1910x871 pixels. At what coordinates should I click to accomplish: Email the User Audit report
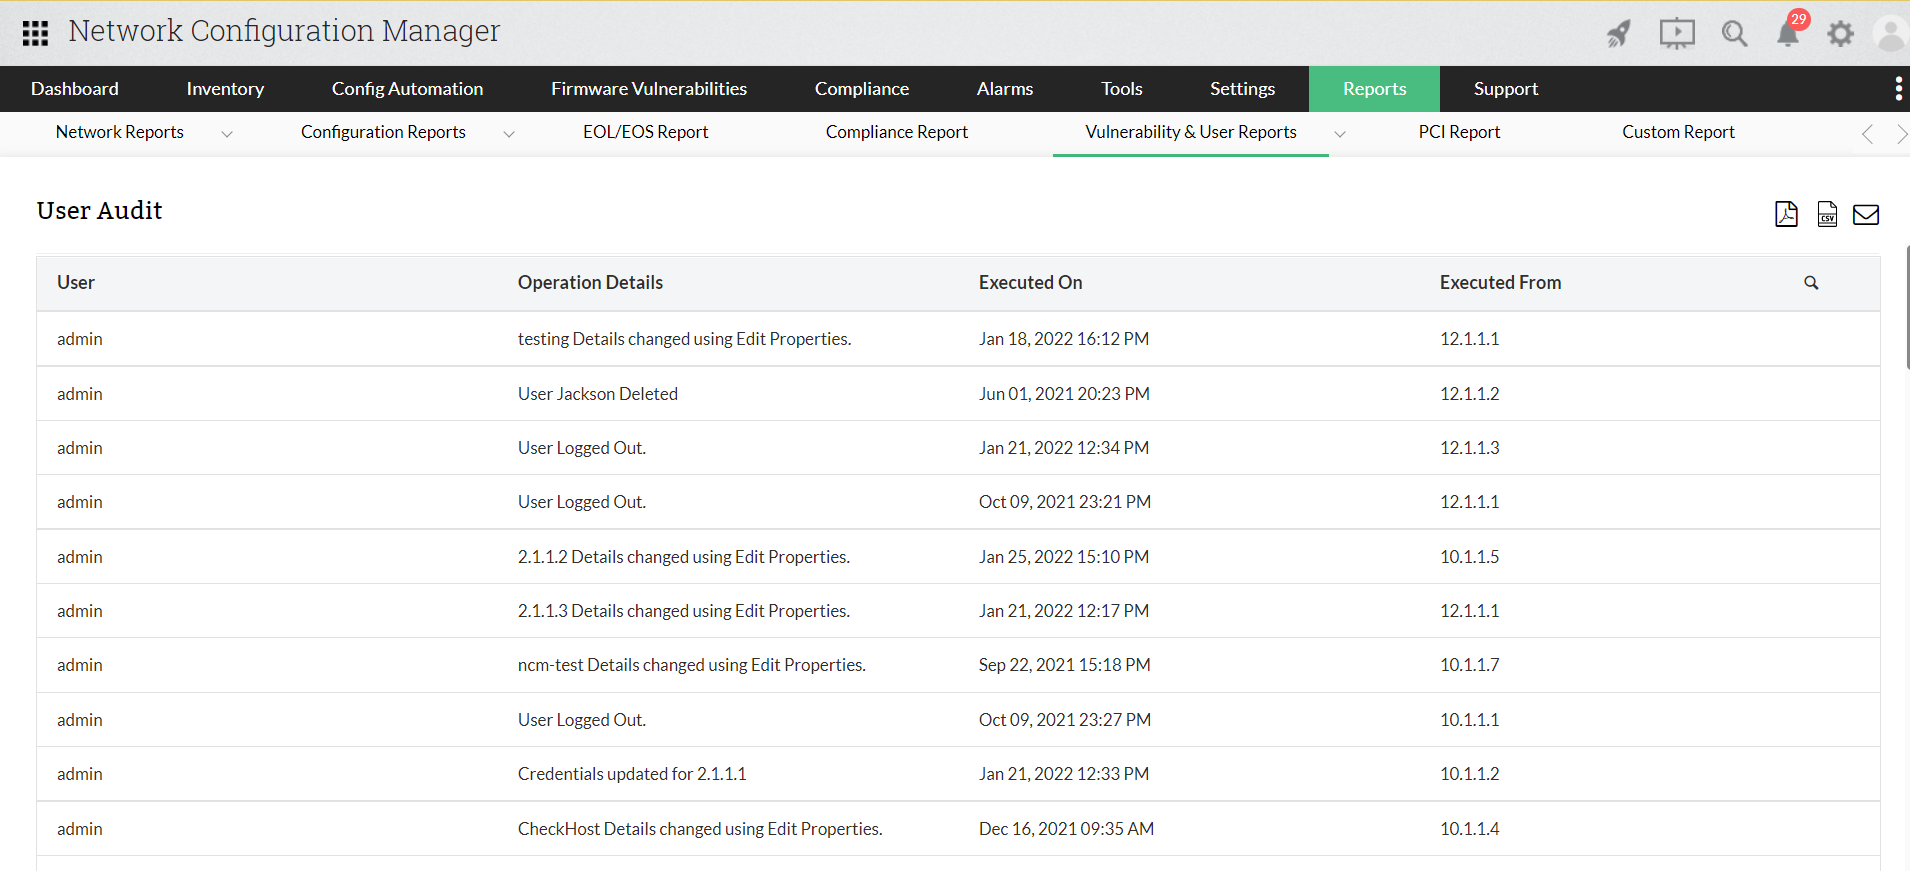(1866, 214)
